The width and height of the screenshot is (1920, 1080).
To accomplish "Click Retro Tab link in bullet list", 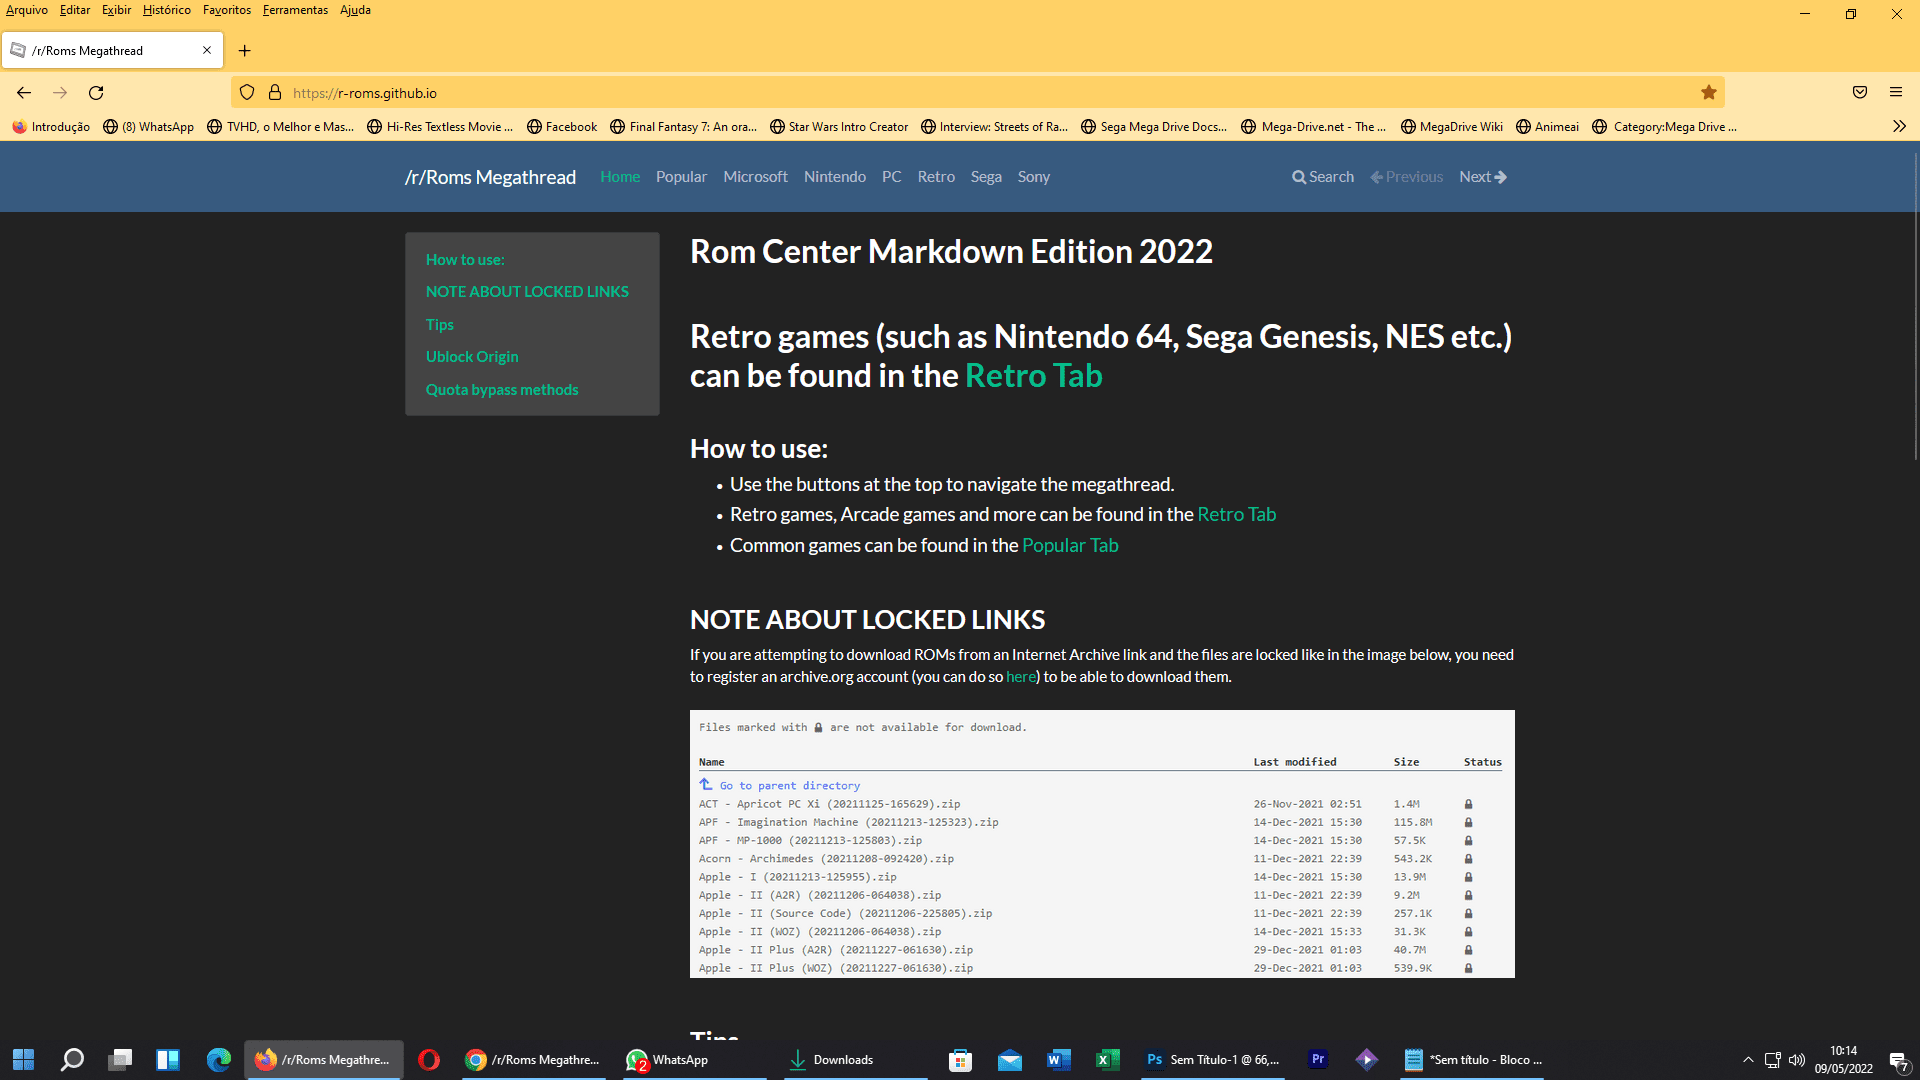I will point(1237,514).
